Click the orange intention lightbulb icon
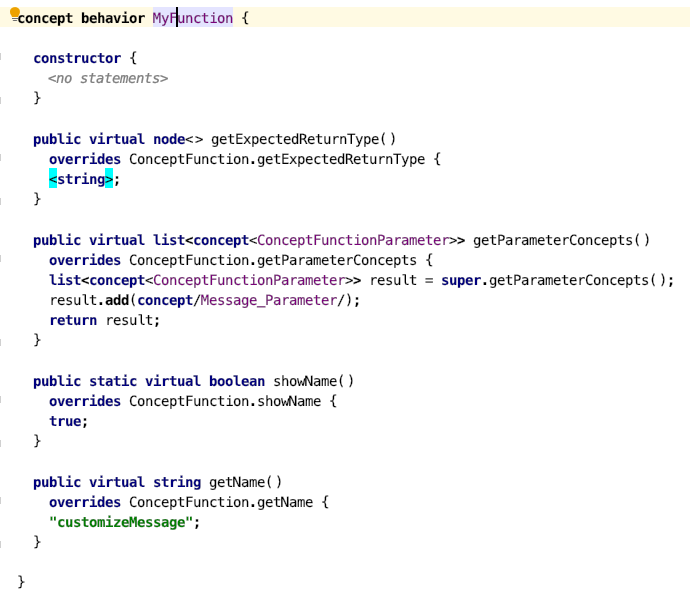This screenshot has width=690, height=597. [x=14, y=13]
